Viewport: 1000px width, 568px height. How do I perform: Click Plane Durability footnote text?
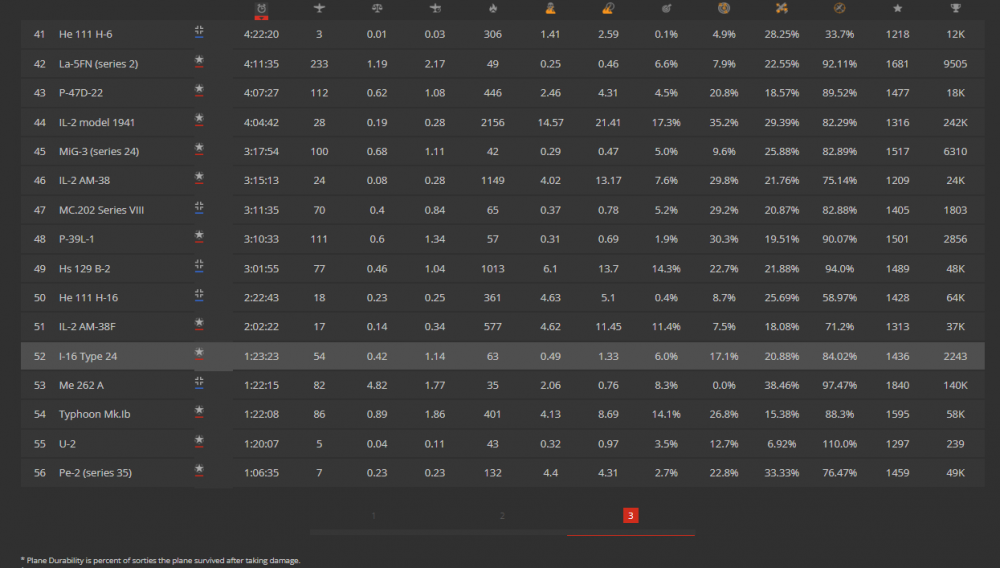tap(160, 560)
